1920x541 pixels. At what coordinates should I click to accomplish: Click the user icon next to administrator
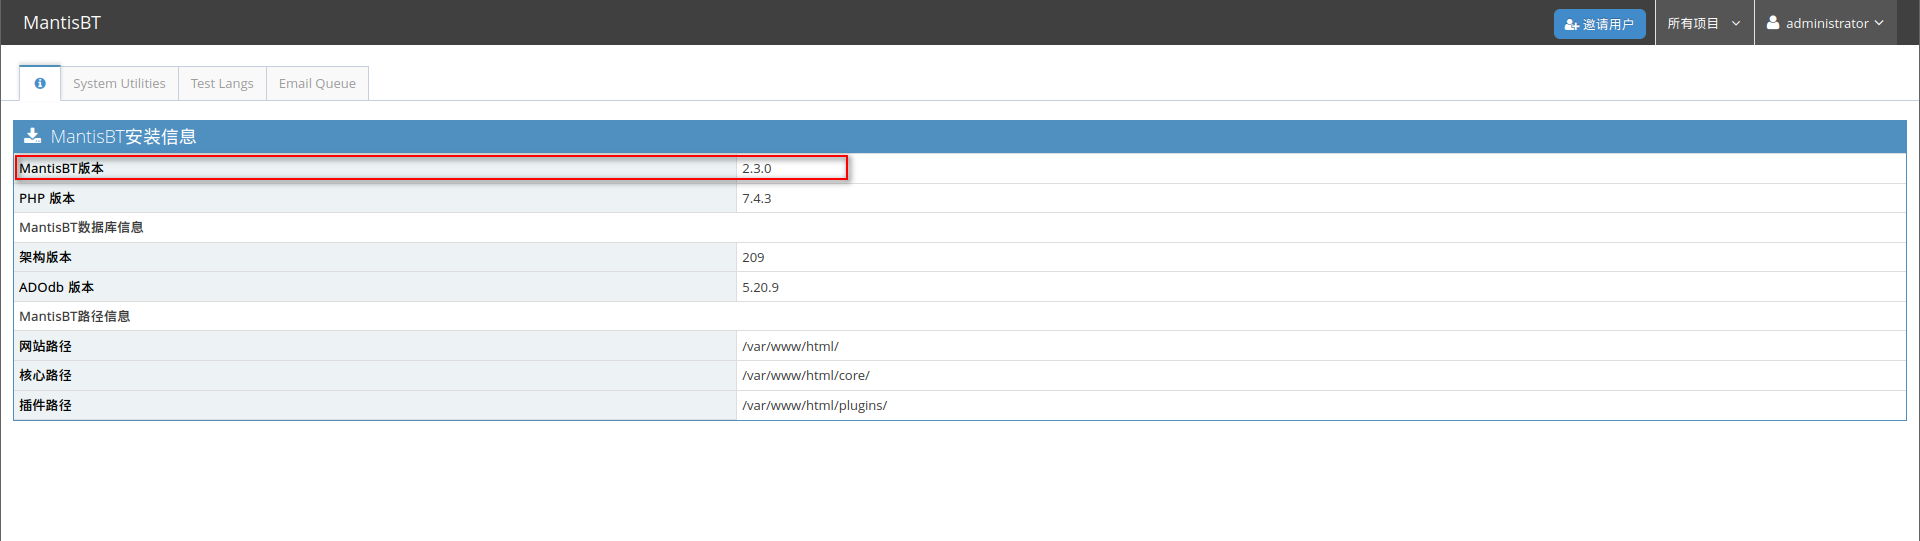pos(1773,22)
